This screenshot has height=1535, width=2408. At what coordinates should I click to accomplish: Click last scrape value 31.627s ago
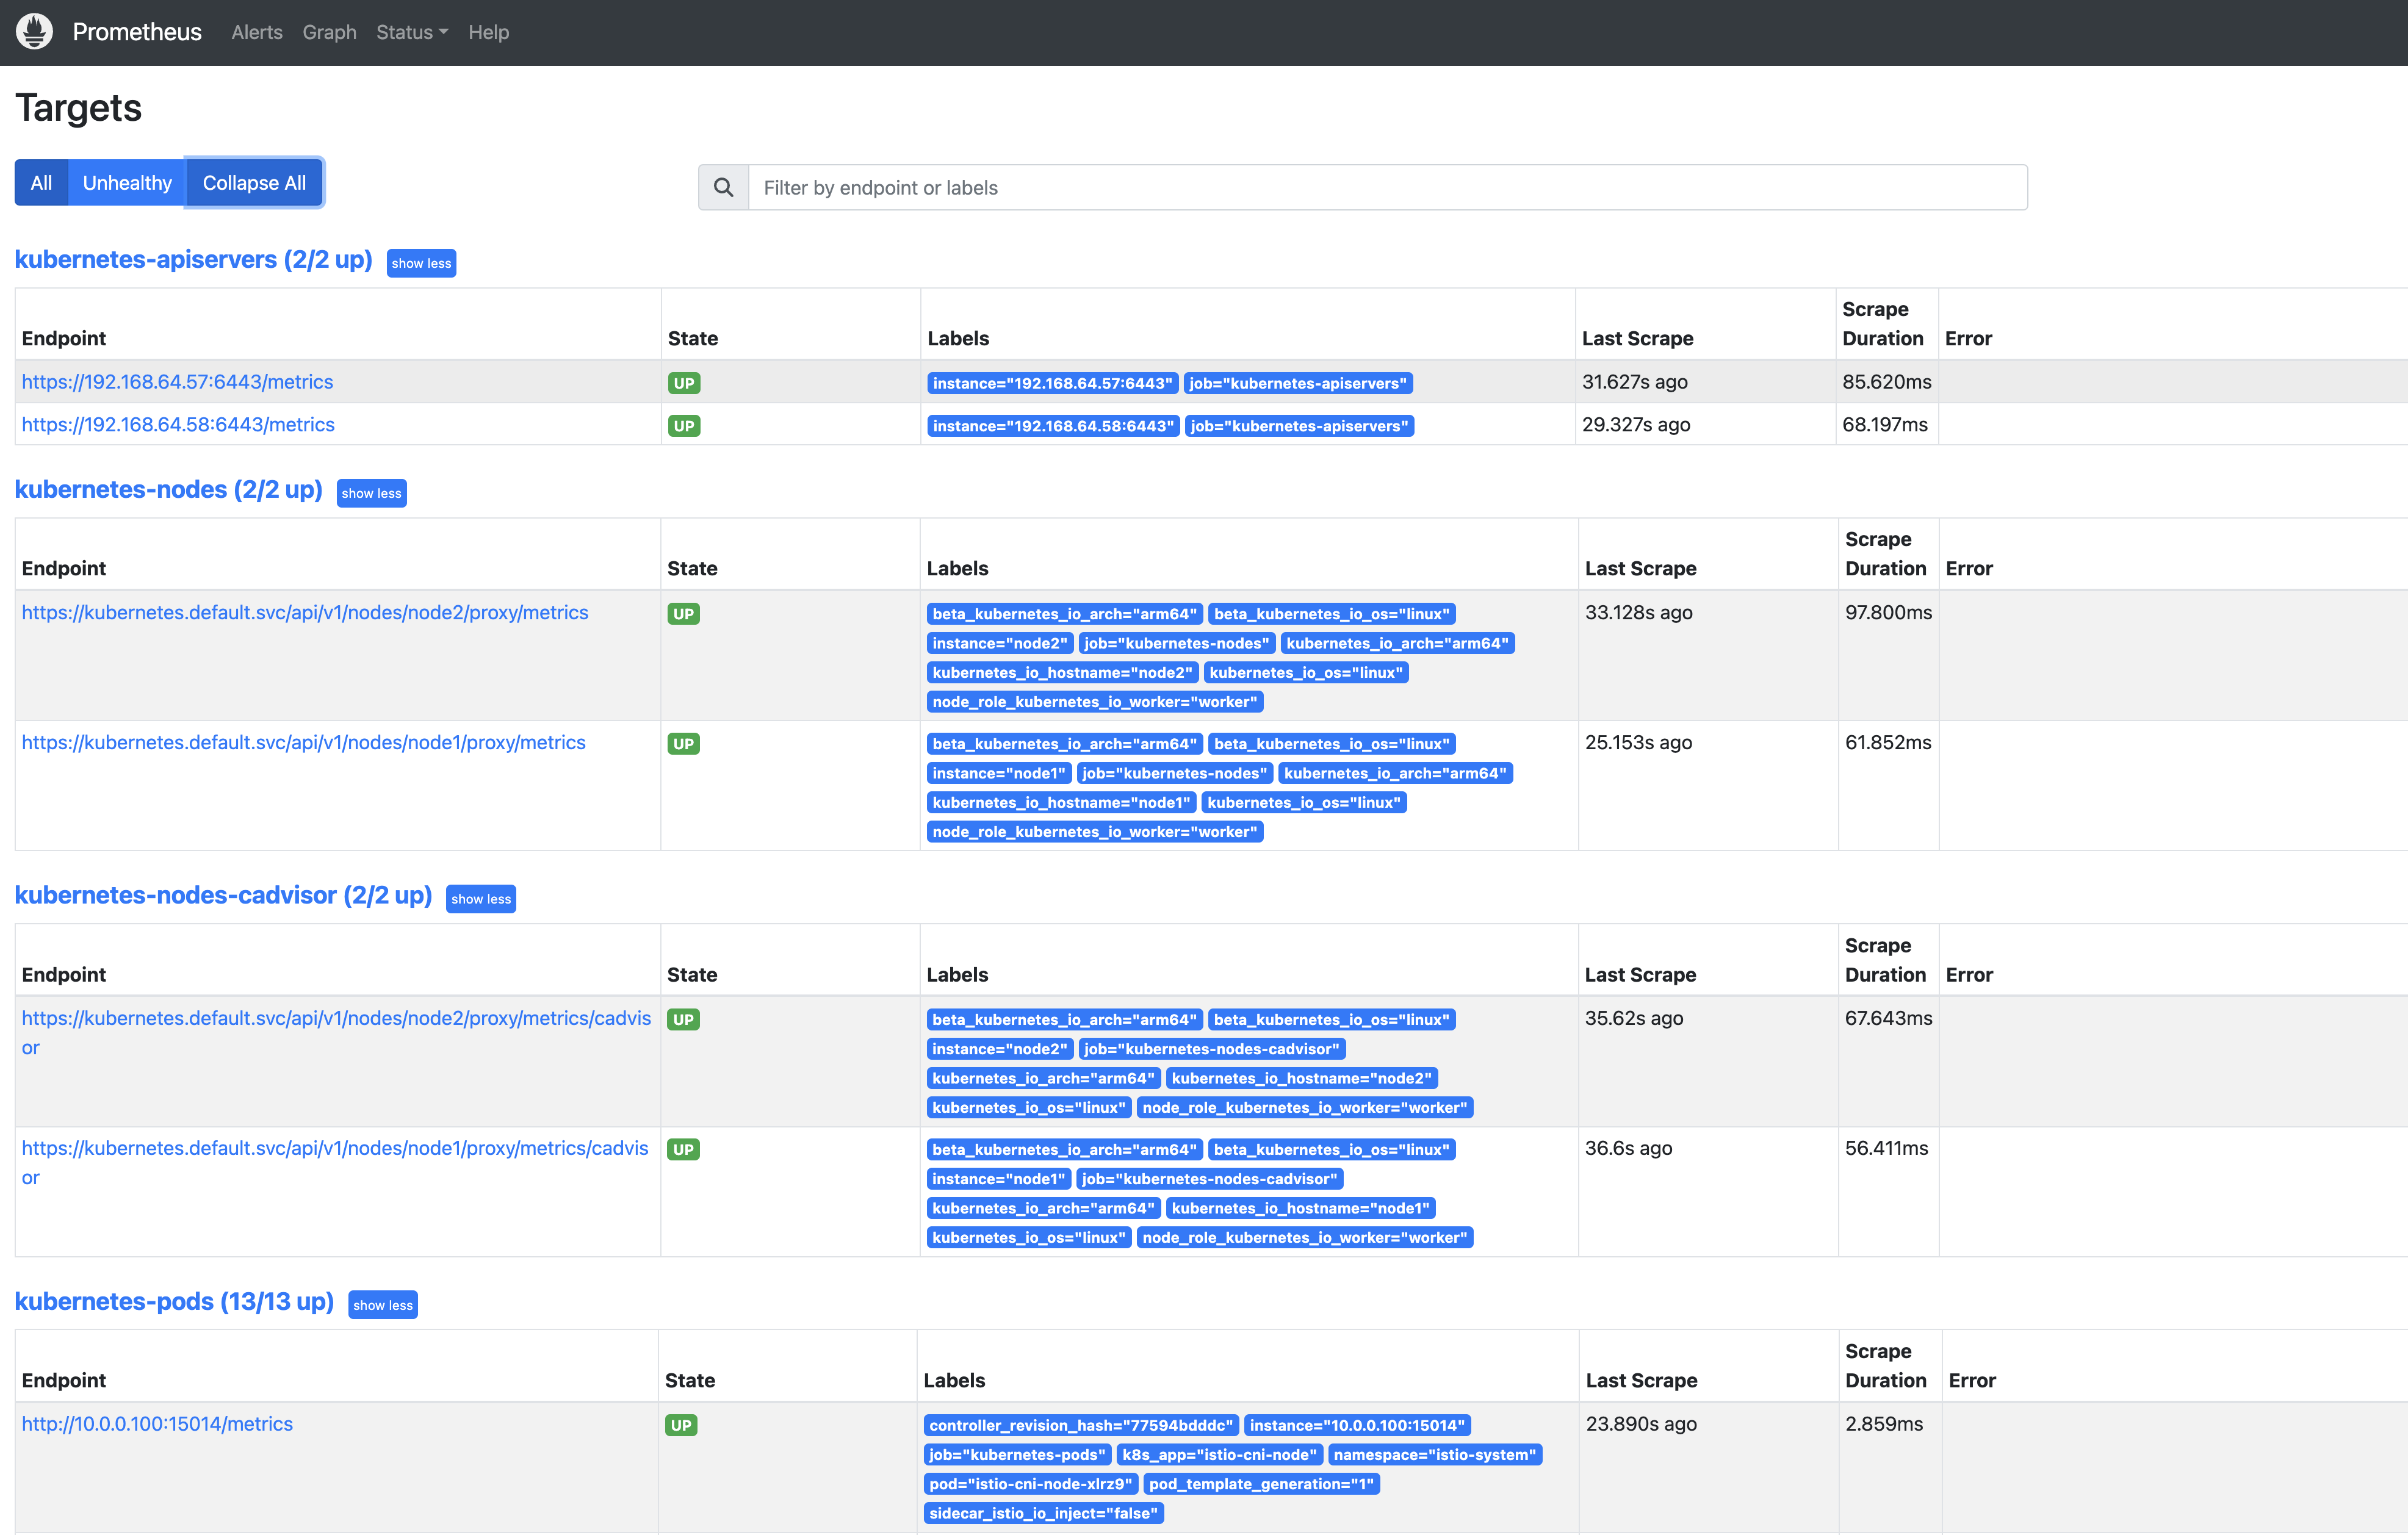(1634, 382)
